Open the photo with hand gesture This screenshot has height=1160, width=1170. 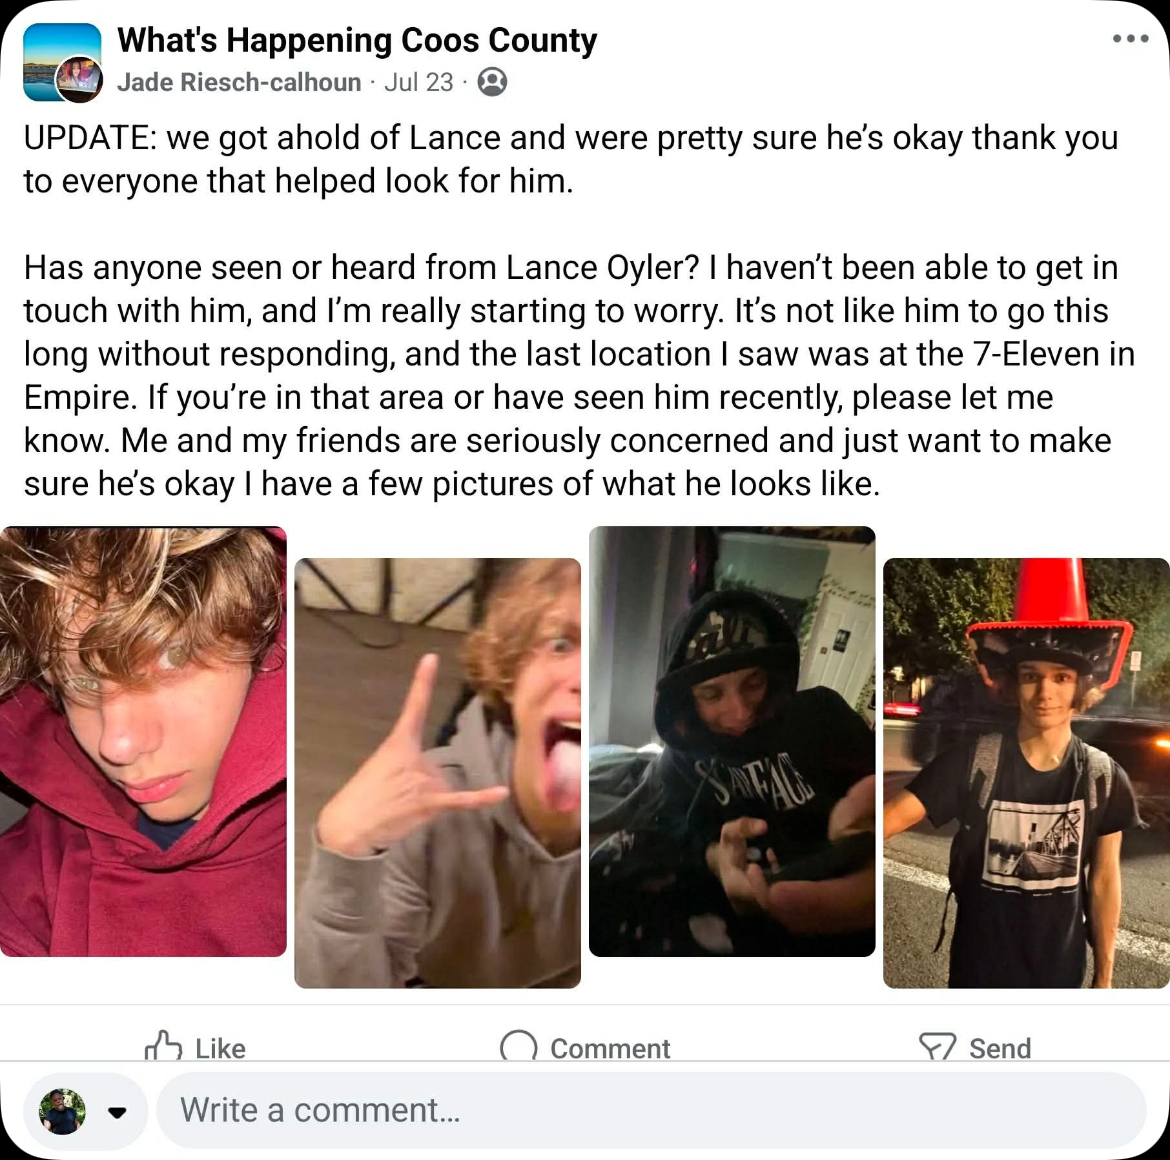437,773
